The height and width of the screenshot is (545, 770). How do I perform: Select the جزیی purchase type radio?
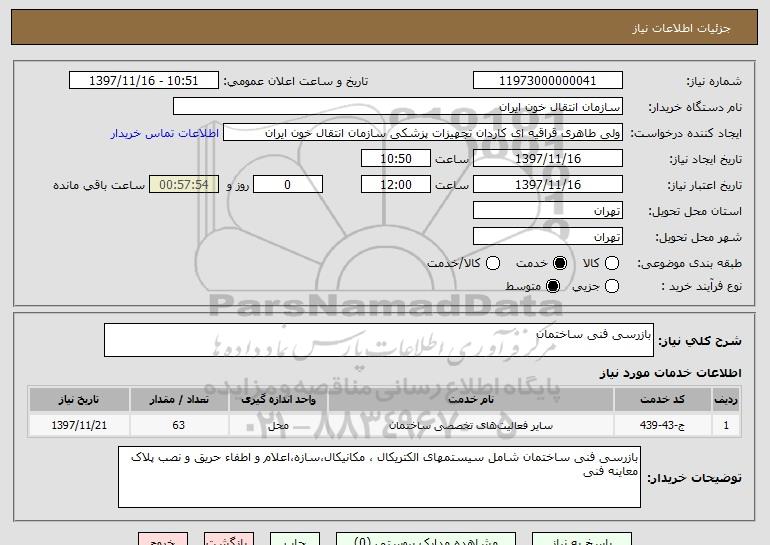(x=611, y=286)
